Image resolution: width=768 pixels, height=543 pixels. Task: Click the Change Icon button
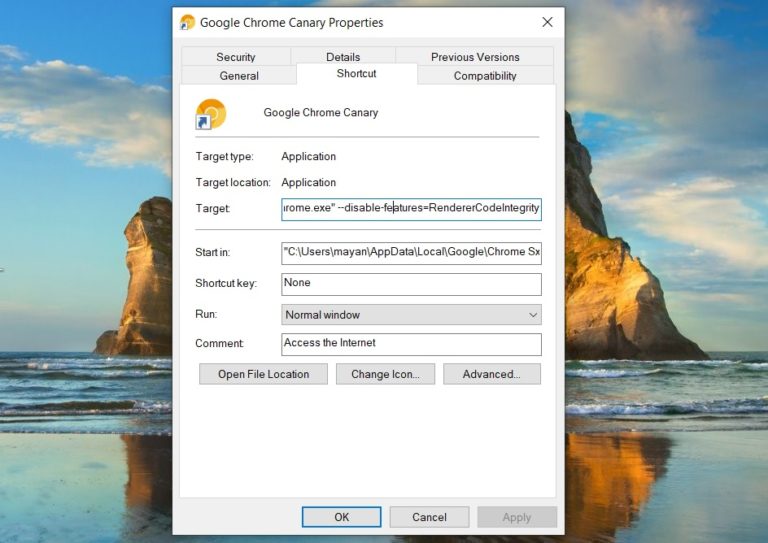[x=385, y=374]
